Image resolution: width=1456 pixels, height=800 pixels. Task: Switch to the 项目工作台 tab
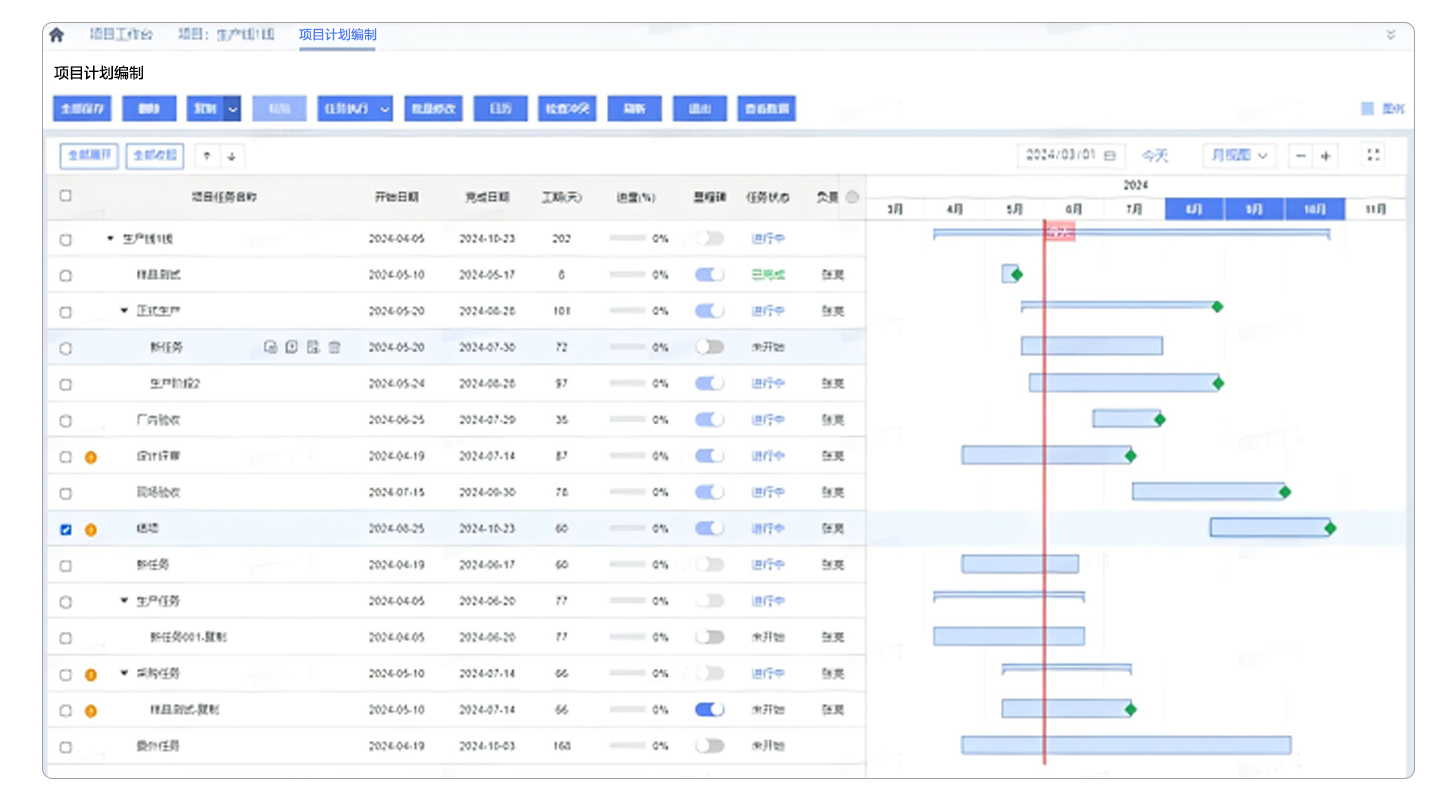121,35
